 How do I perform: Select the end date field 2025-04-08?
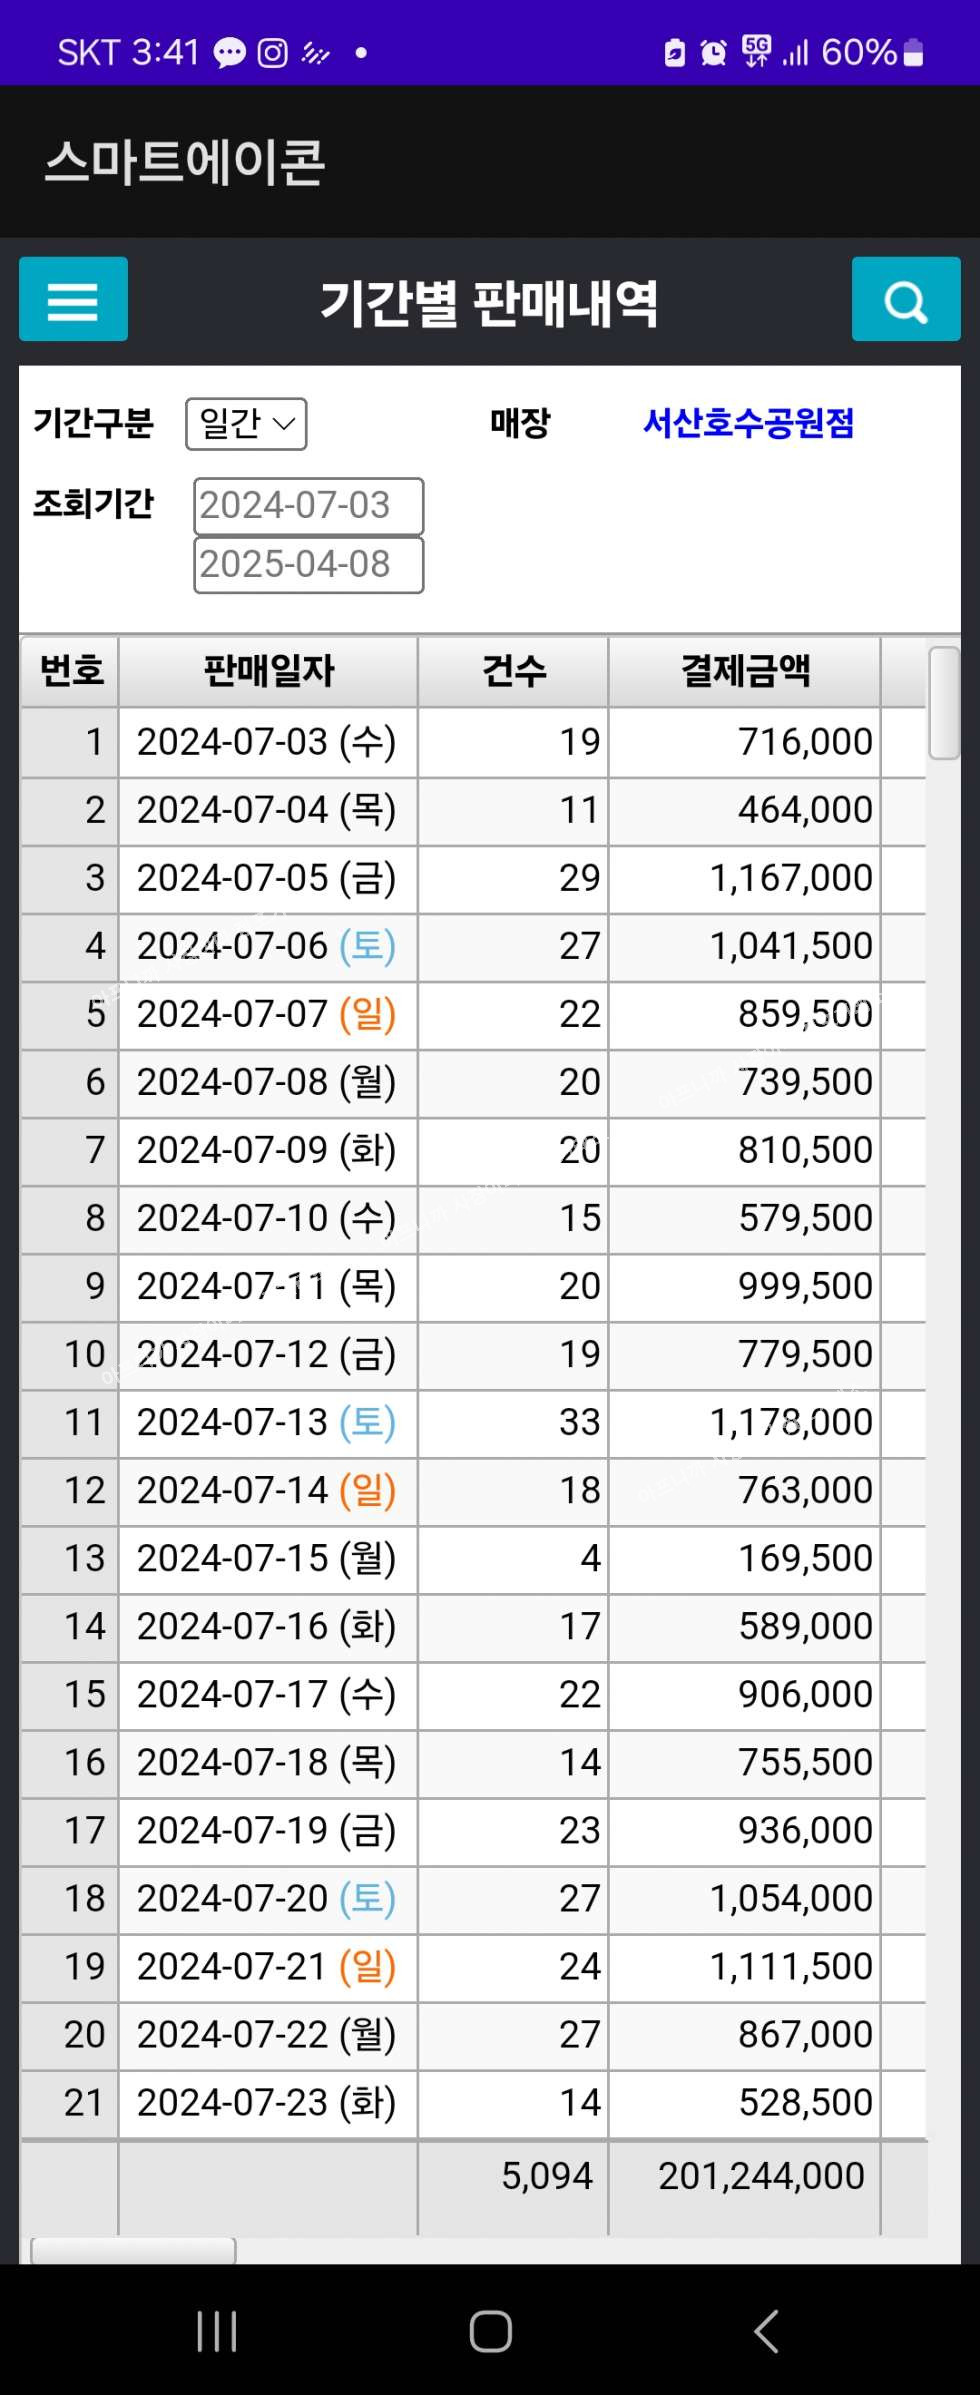coord(308,565)
